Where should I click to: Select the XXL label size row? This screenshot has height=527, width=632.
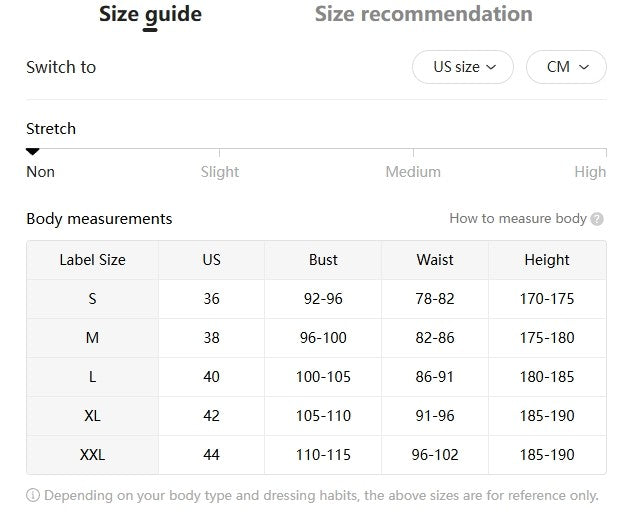tap(92, 455)
